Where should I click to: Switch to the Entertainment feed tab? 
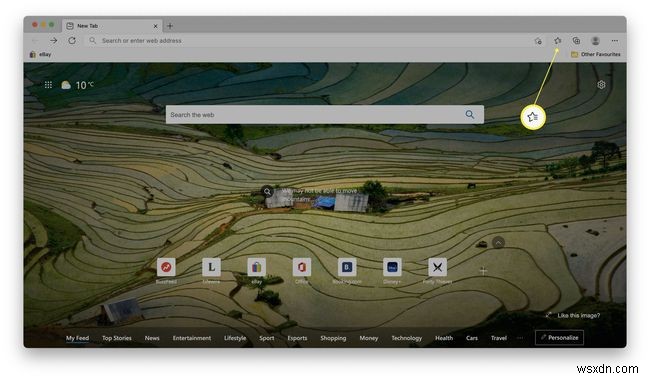(192, 338)
